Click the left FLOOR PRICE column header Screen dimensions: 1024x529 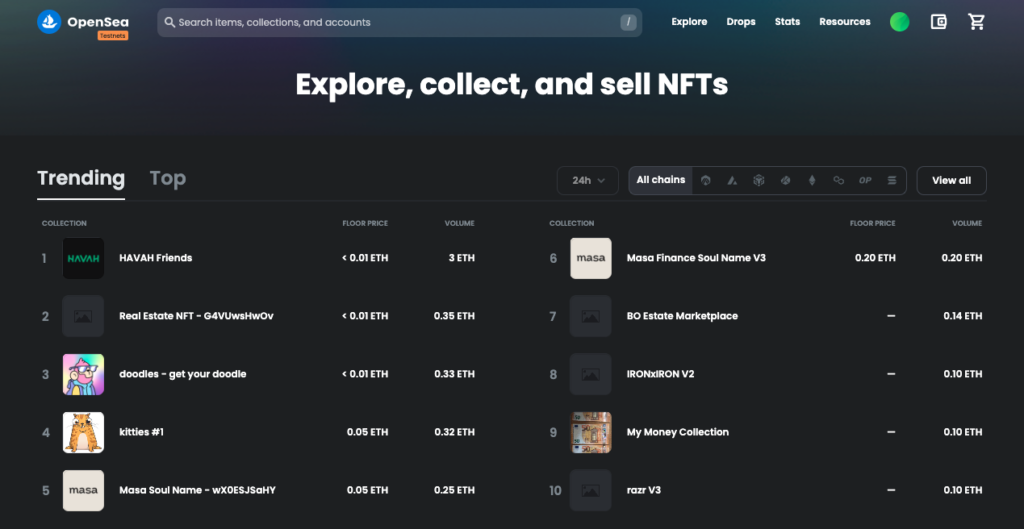pyautogui.click(x=365, y=223)
